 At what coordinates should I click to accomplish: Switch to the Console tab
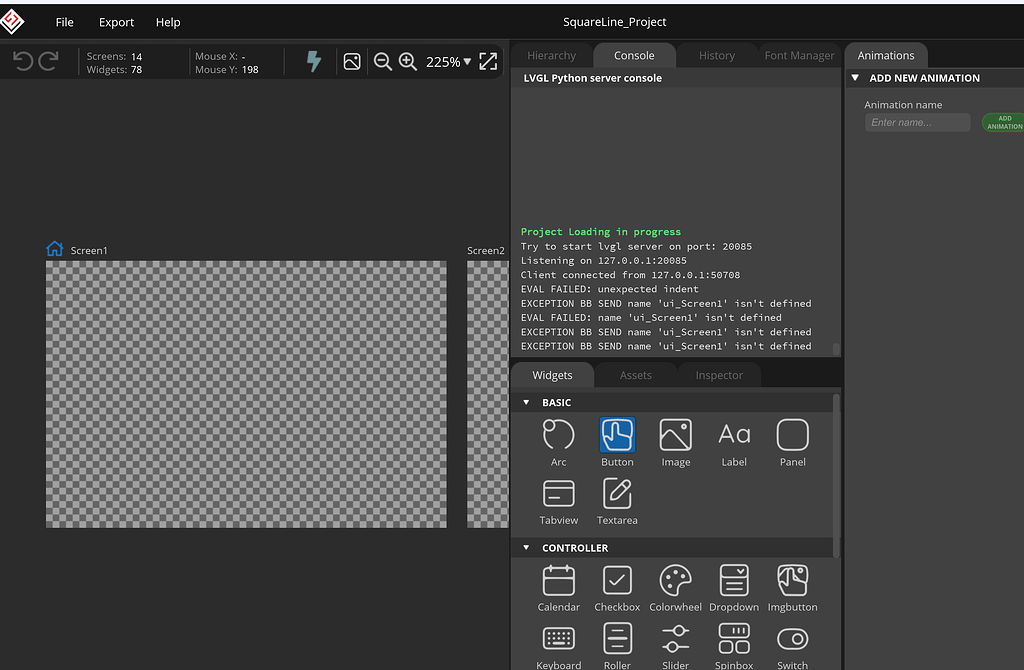(634, 56)
